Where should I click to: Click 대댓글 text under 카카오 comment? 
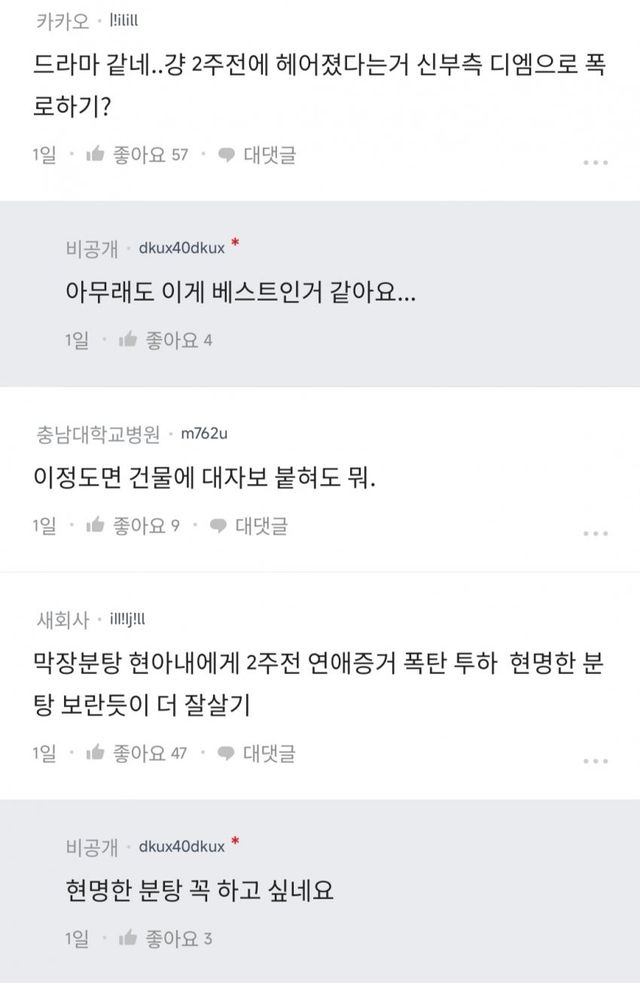(269, 155)
